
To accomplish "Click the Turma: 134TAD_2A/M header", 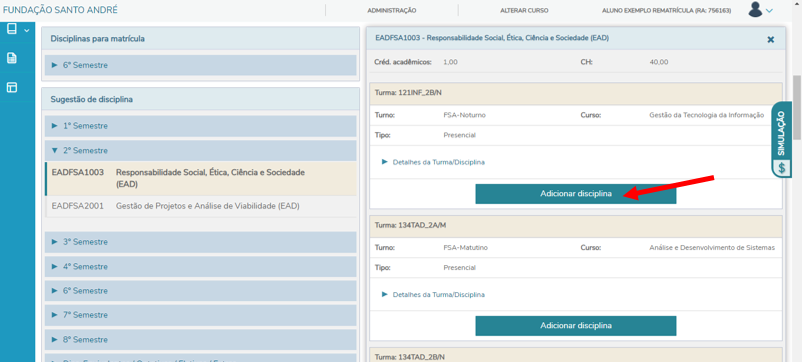I will 575,225.
